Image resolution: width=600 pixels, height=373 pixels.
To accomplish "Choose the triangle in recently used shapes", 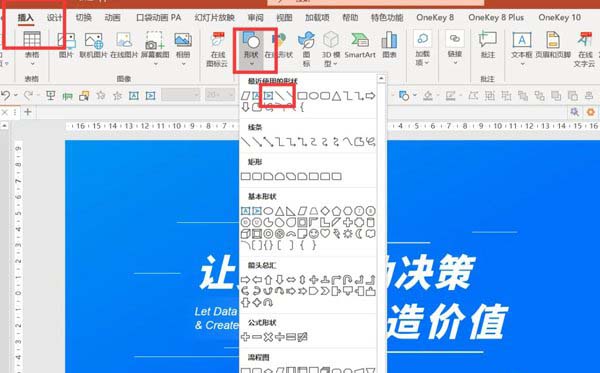I will pos(336,96).
